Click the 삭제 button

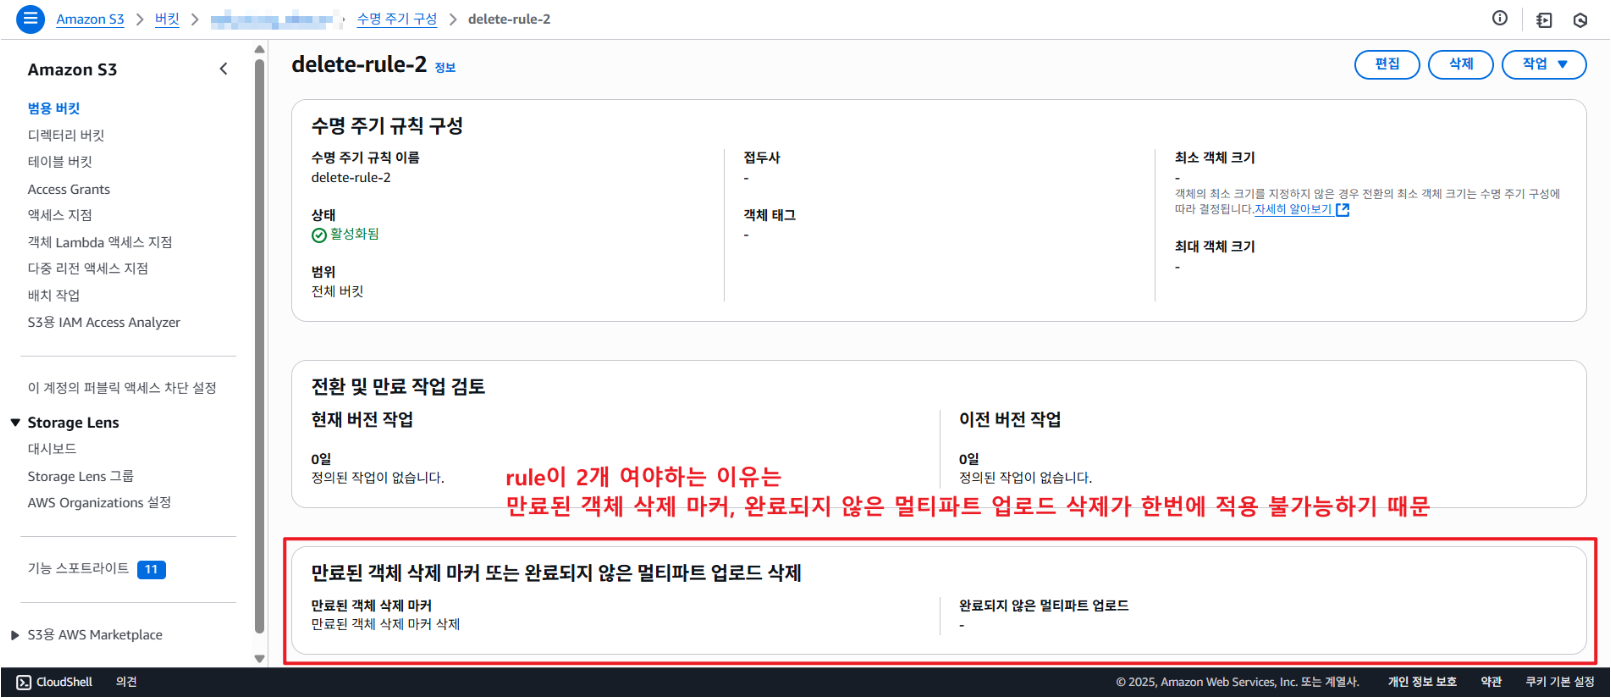click(x=1460, y=64)
